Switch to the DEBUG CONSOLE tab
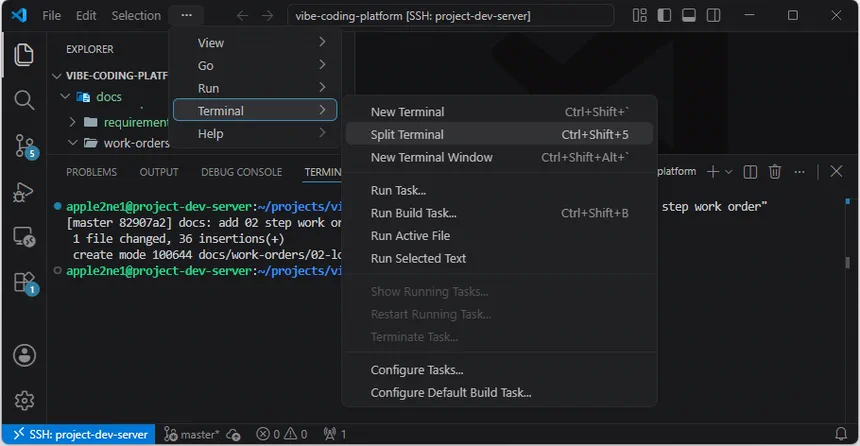860x446 pixels. click(x=241, y=172)
